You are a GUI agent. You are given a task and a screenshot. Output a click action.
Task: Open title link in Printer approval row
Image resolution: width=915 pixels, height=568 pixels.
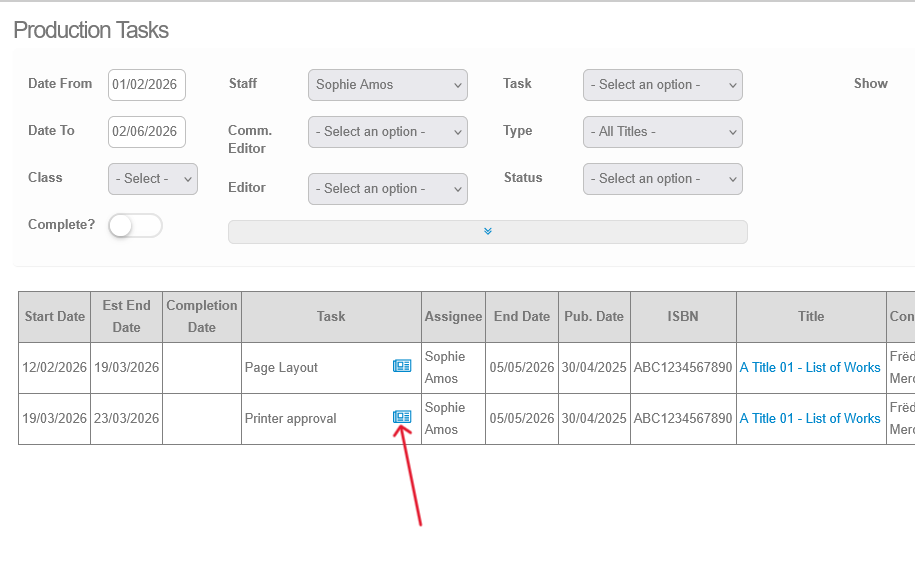tap(809, 418)
